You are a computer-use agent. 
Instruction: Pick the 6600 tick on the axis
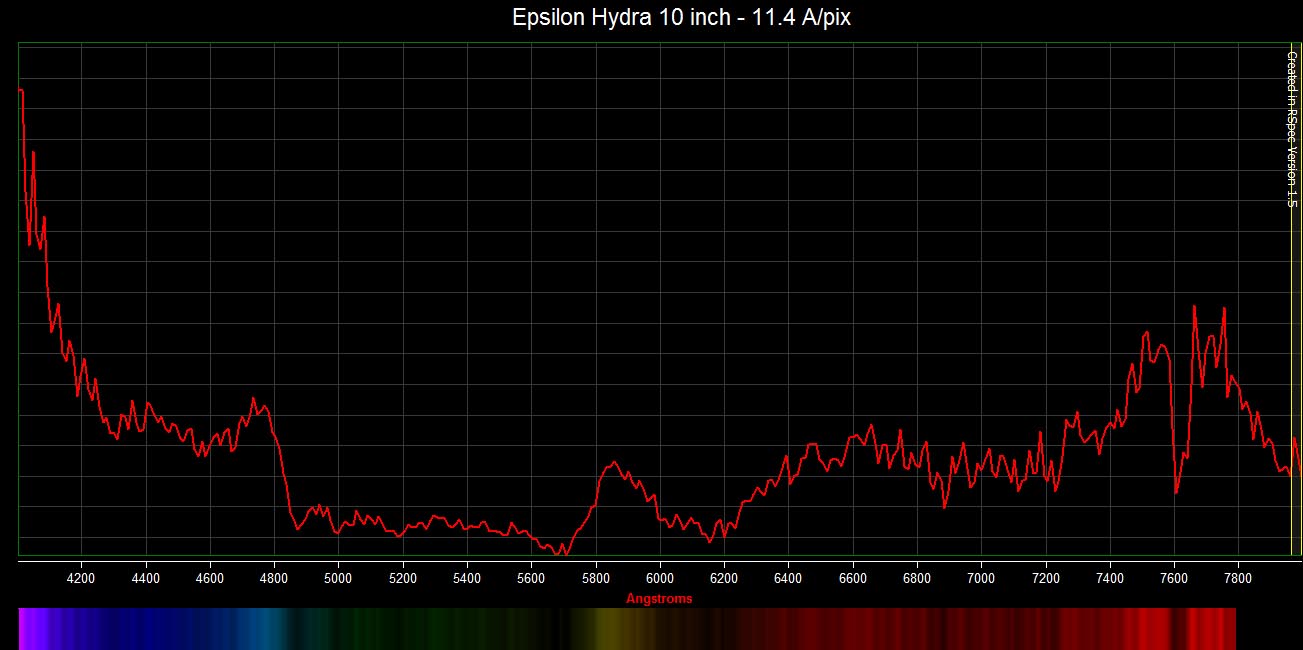tap(852, 578)
